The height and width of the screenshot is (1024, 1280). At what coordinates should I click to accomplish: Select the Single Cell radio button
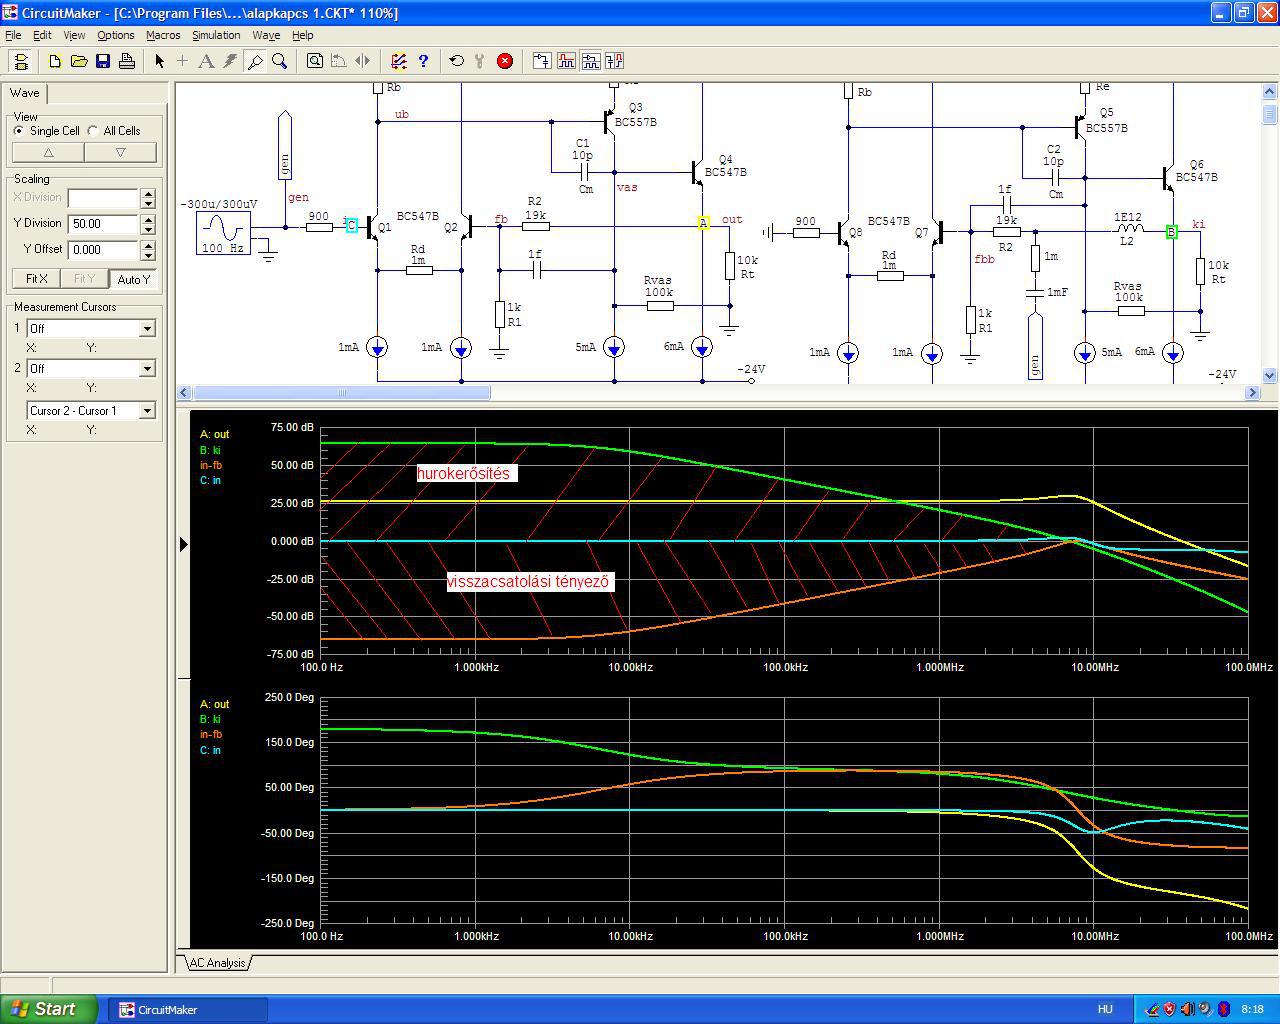[19, 131]
